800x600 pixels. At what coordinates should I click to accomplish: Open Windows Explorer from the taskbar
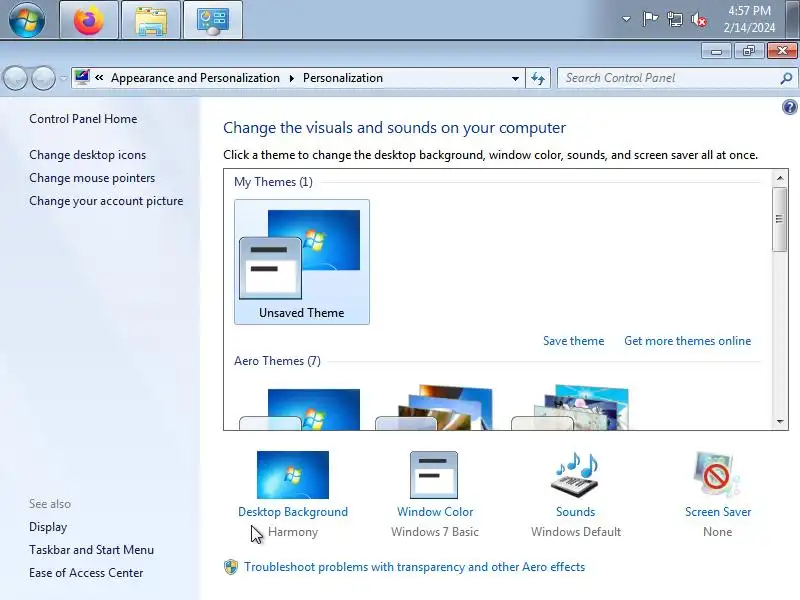tap(151, 20)
